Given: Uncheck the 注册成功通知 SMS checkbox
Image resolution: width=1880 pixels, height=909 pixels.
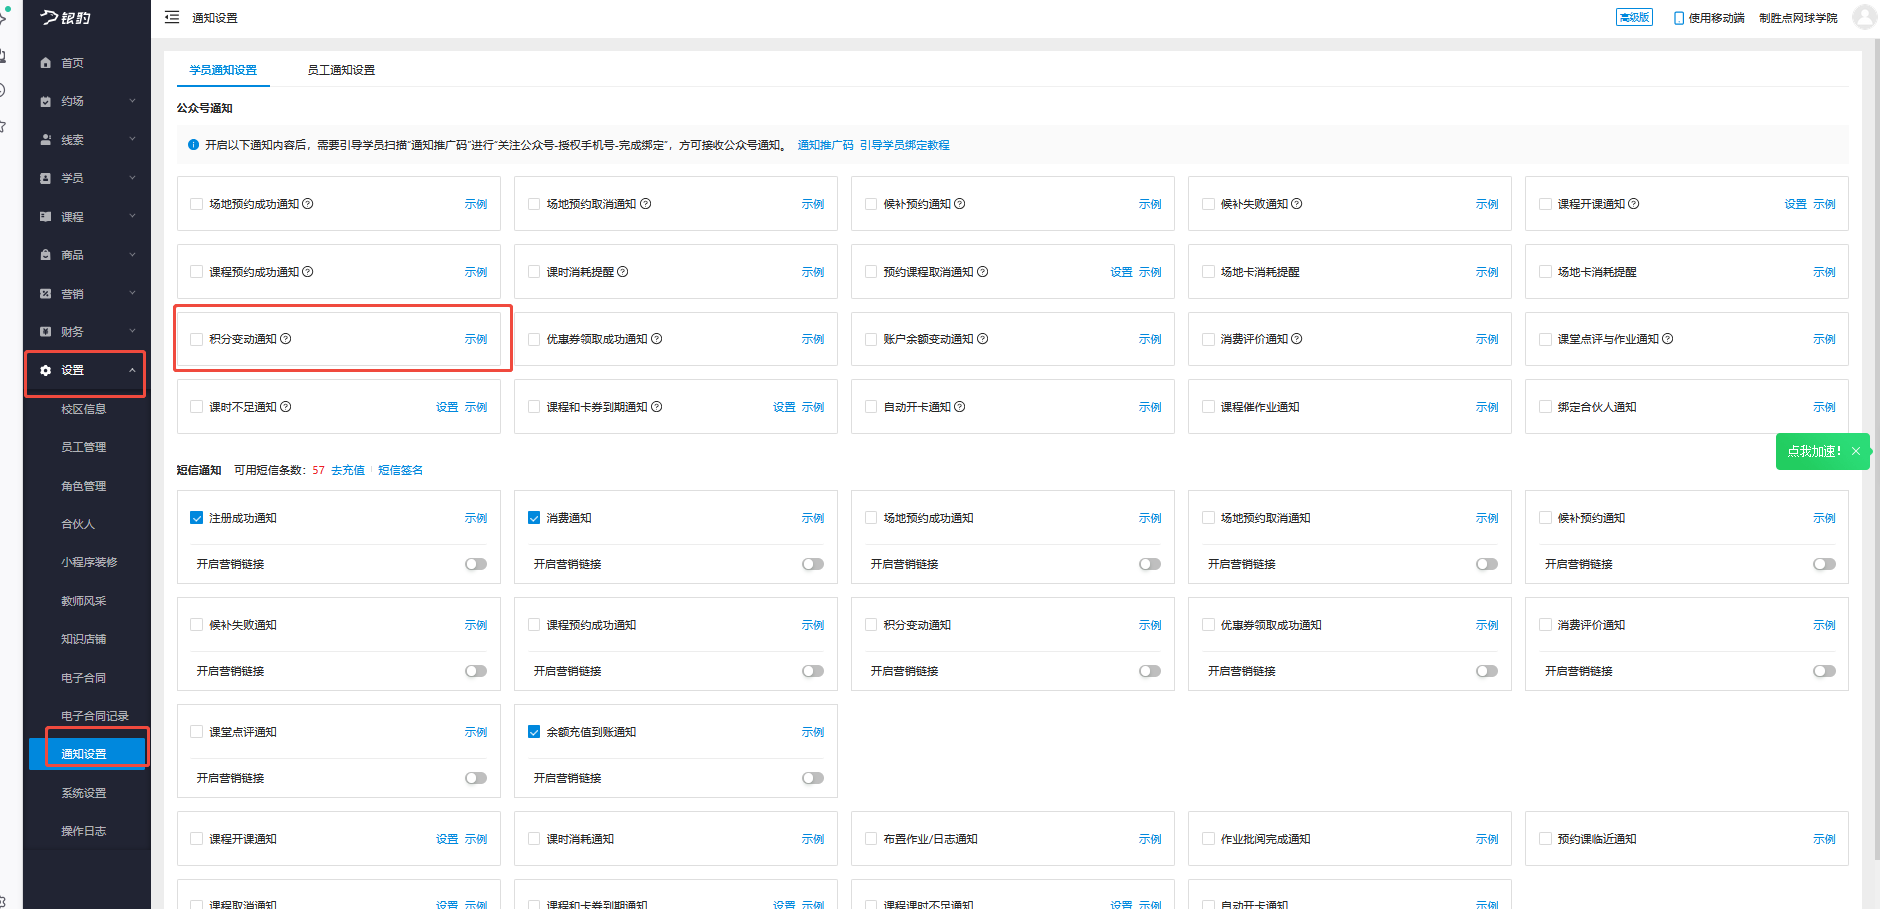Looking at the screenshot, I should 197,518.
